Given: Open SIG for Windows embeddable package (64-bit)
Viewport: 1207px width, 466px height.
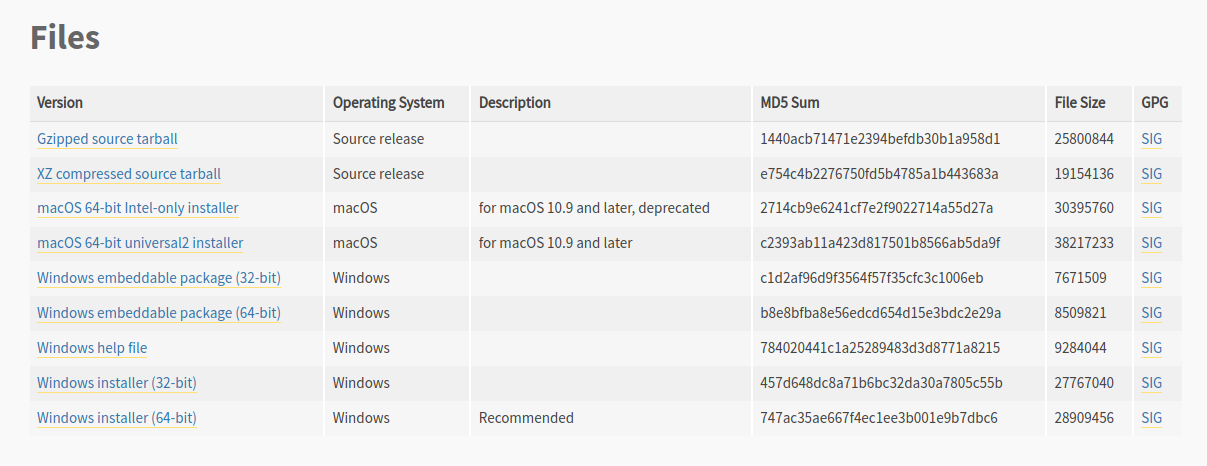Looking at the screenshot, I should click(x=1151, y=313).
